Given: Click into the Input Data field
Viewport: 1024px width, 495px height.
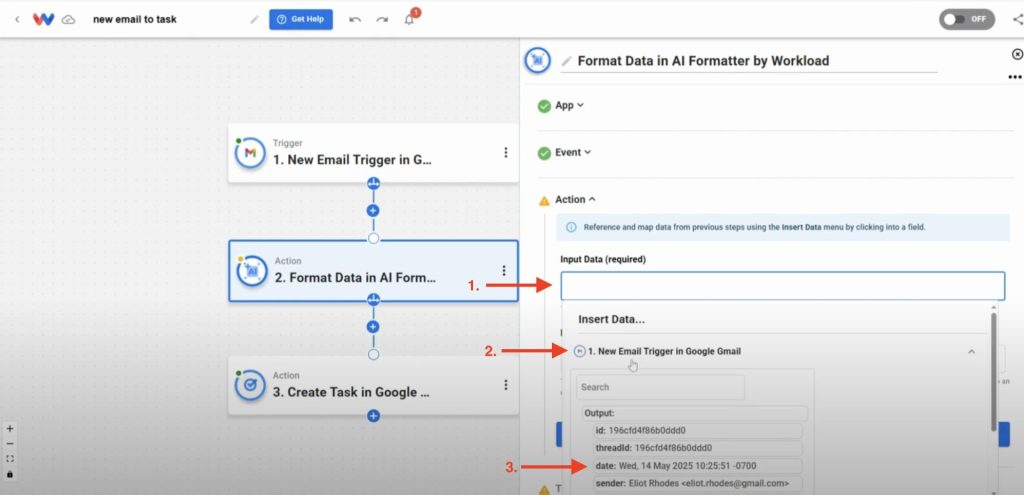Looking at the screenshot, I should click(782, 286).
